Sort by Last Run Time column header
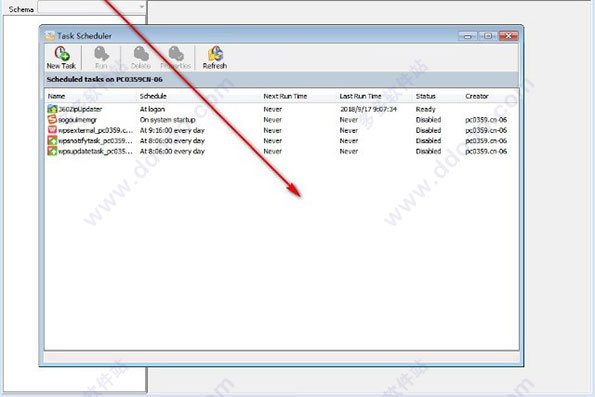This screenshot has height=397, width=595. tap(360, 96)
